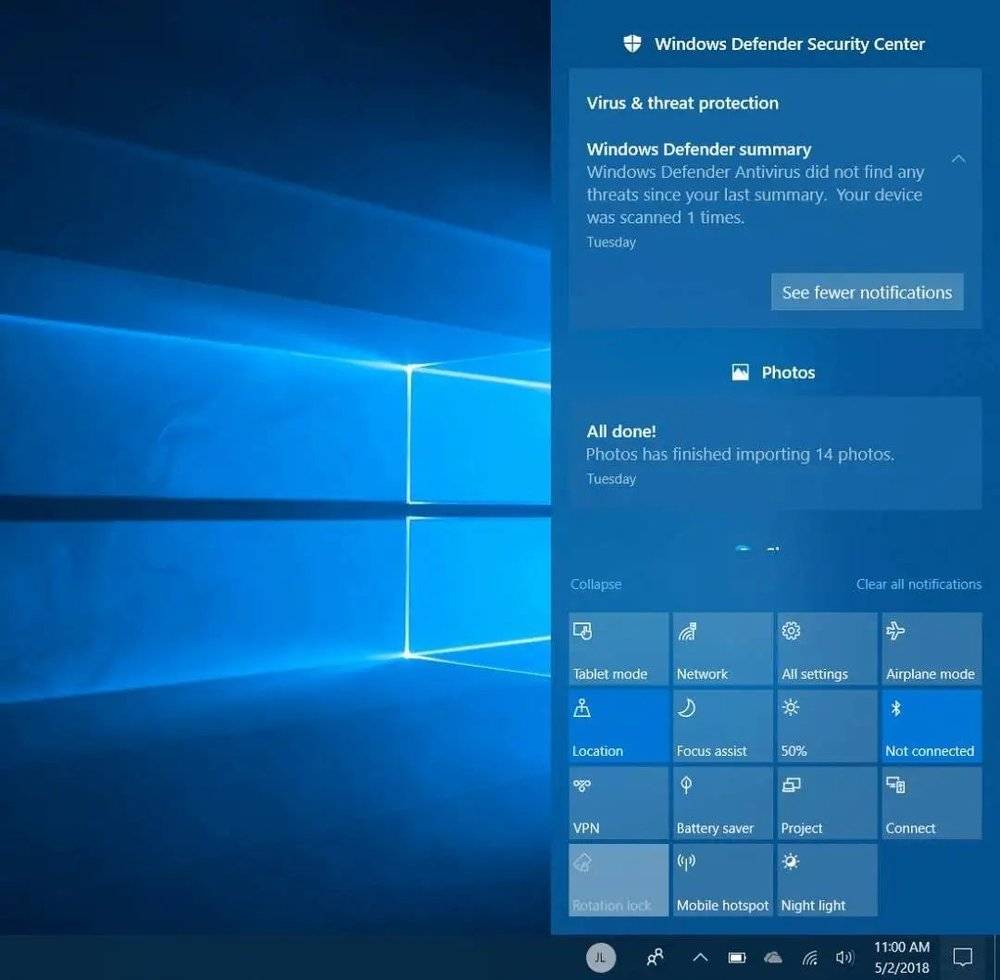Viewport: 1000px width, 980px height.
Task: Turn off the Location tile
Action: coord(618,726)
